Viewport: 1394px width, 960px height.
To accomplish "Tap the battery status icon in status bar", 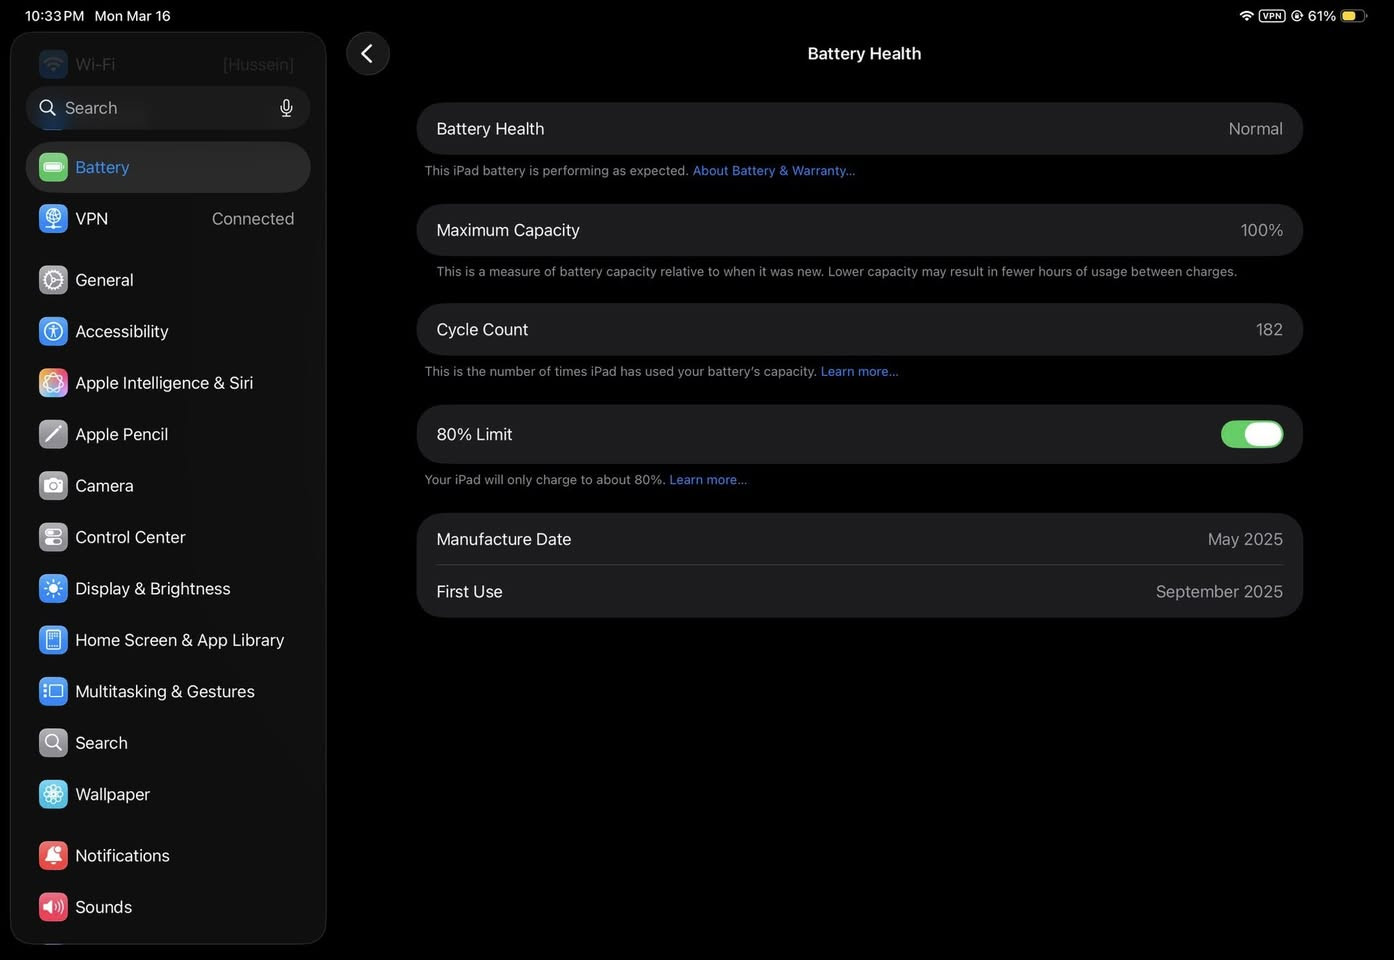I will [x=1353, y=16].
